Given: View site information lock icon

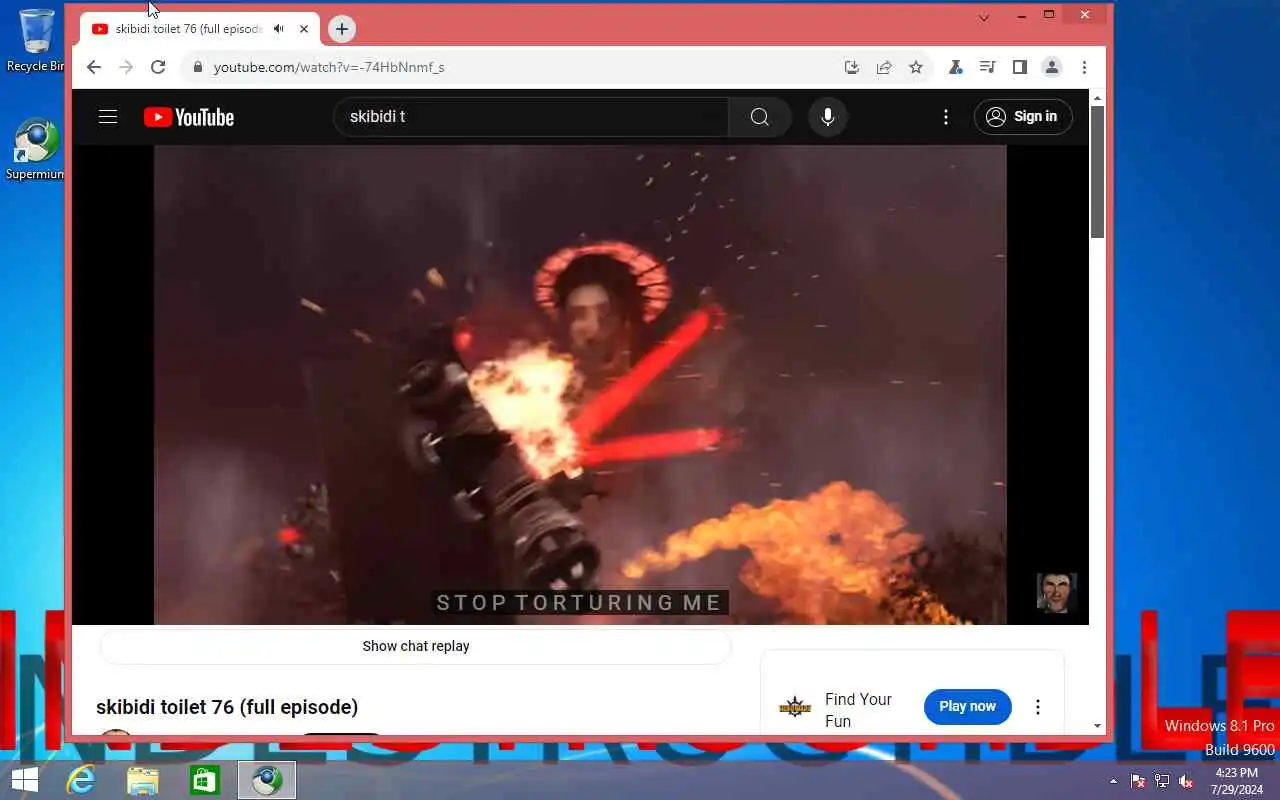Looking at the screenshot, I should [x=197, y=67].
